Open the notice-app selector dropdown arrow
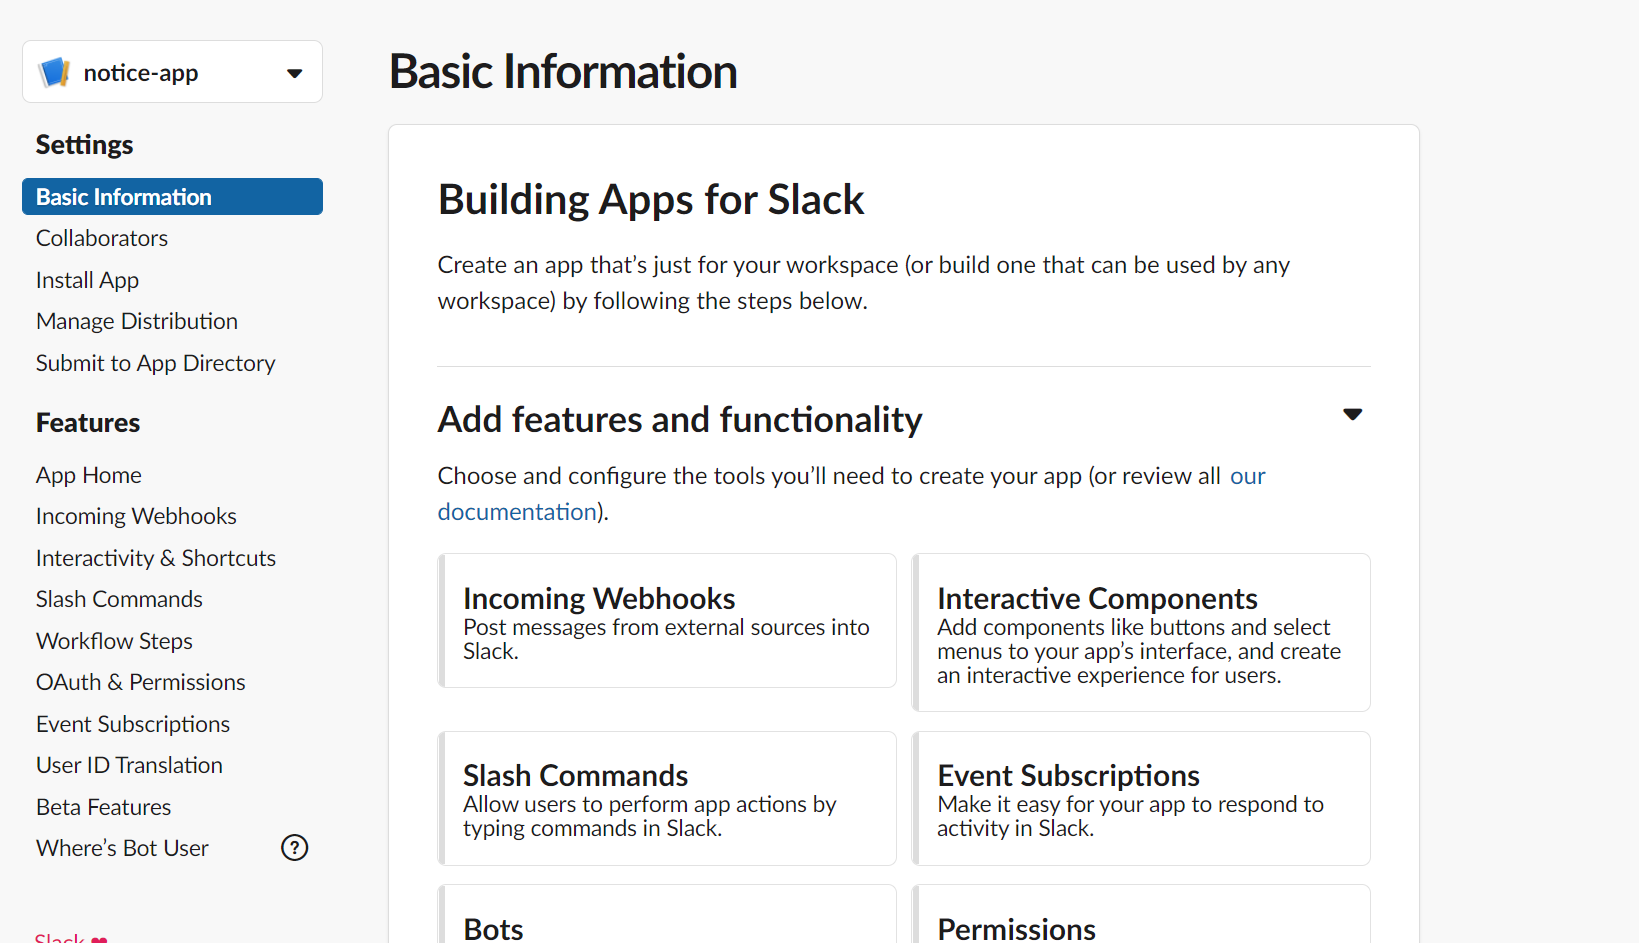1639x943 pixels. pos(294,73)
